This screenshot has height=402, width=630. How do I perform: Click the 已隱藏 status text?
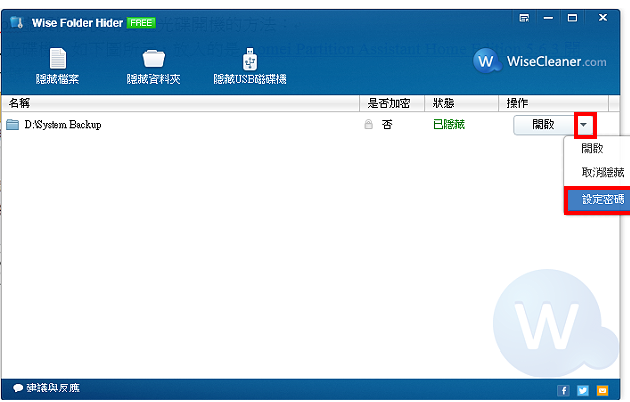(449, 124)
